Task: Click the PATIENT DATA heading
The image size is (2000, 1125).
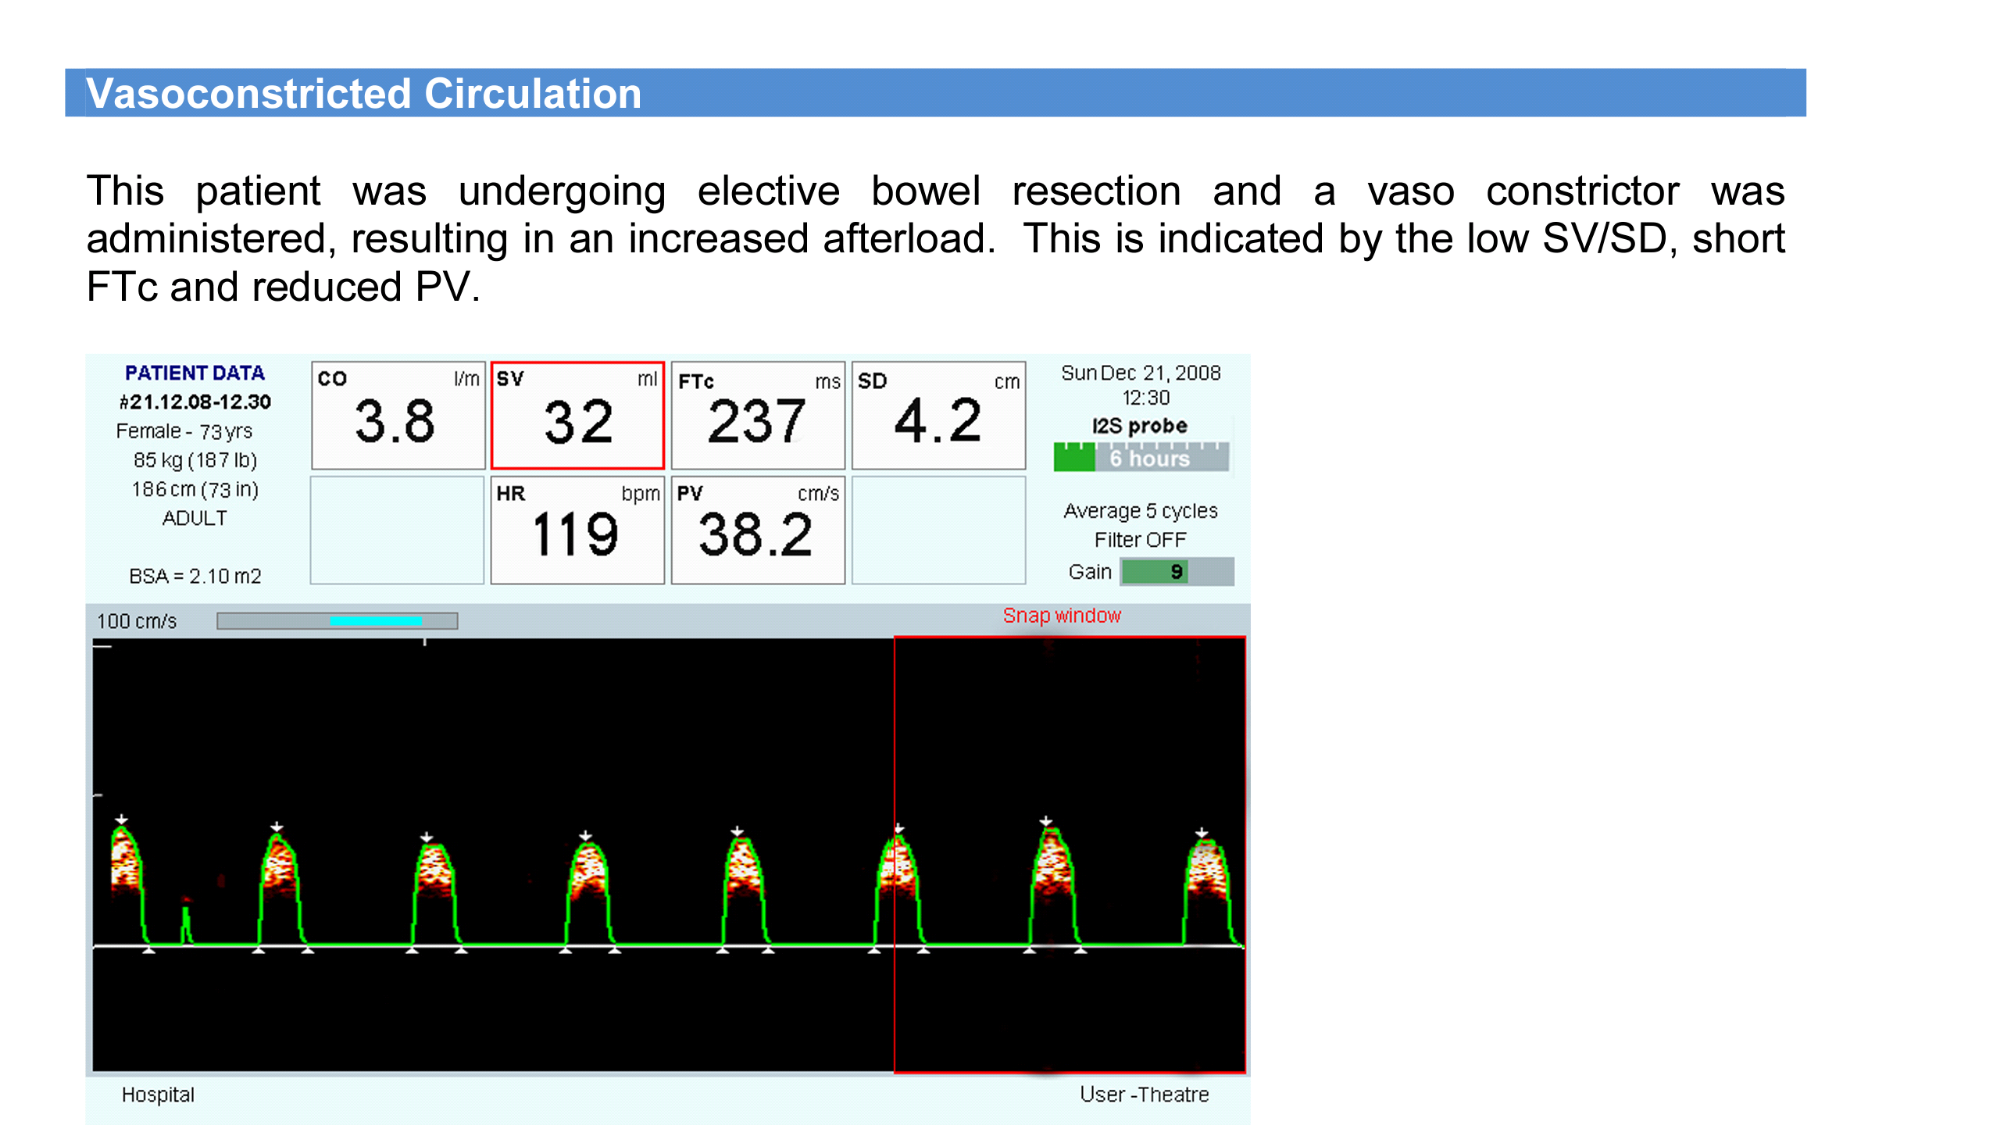Action: click(x=194, y=373)
